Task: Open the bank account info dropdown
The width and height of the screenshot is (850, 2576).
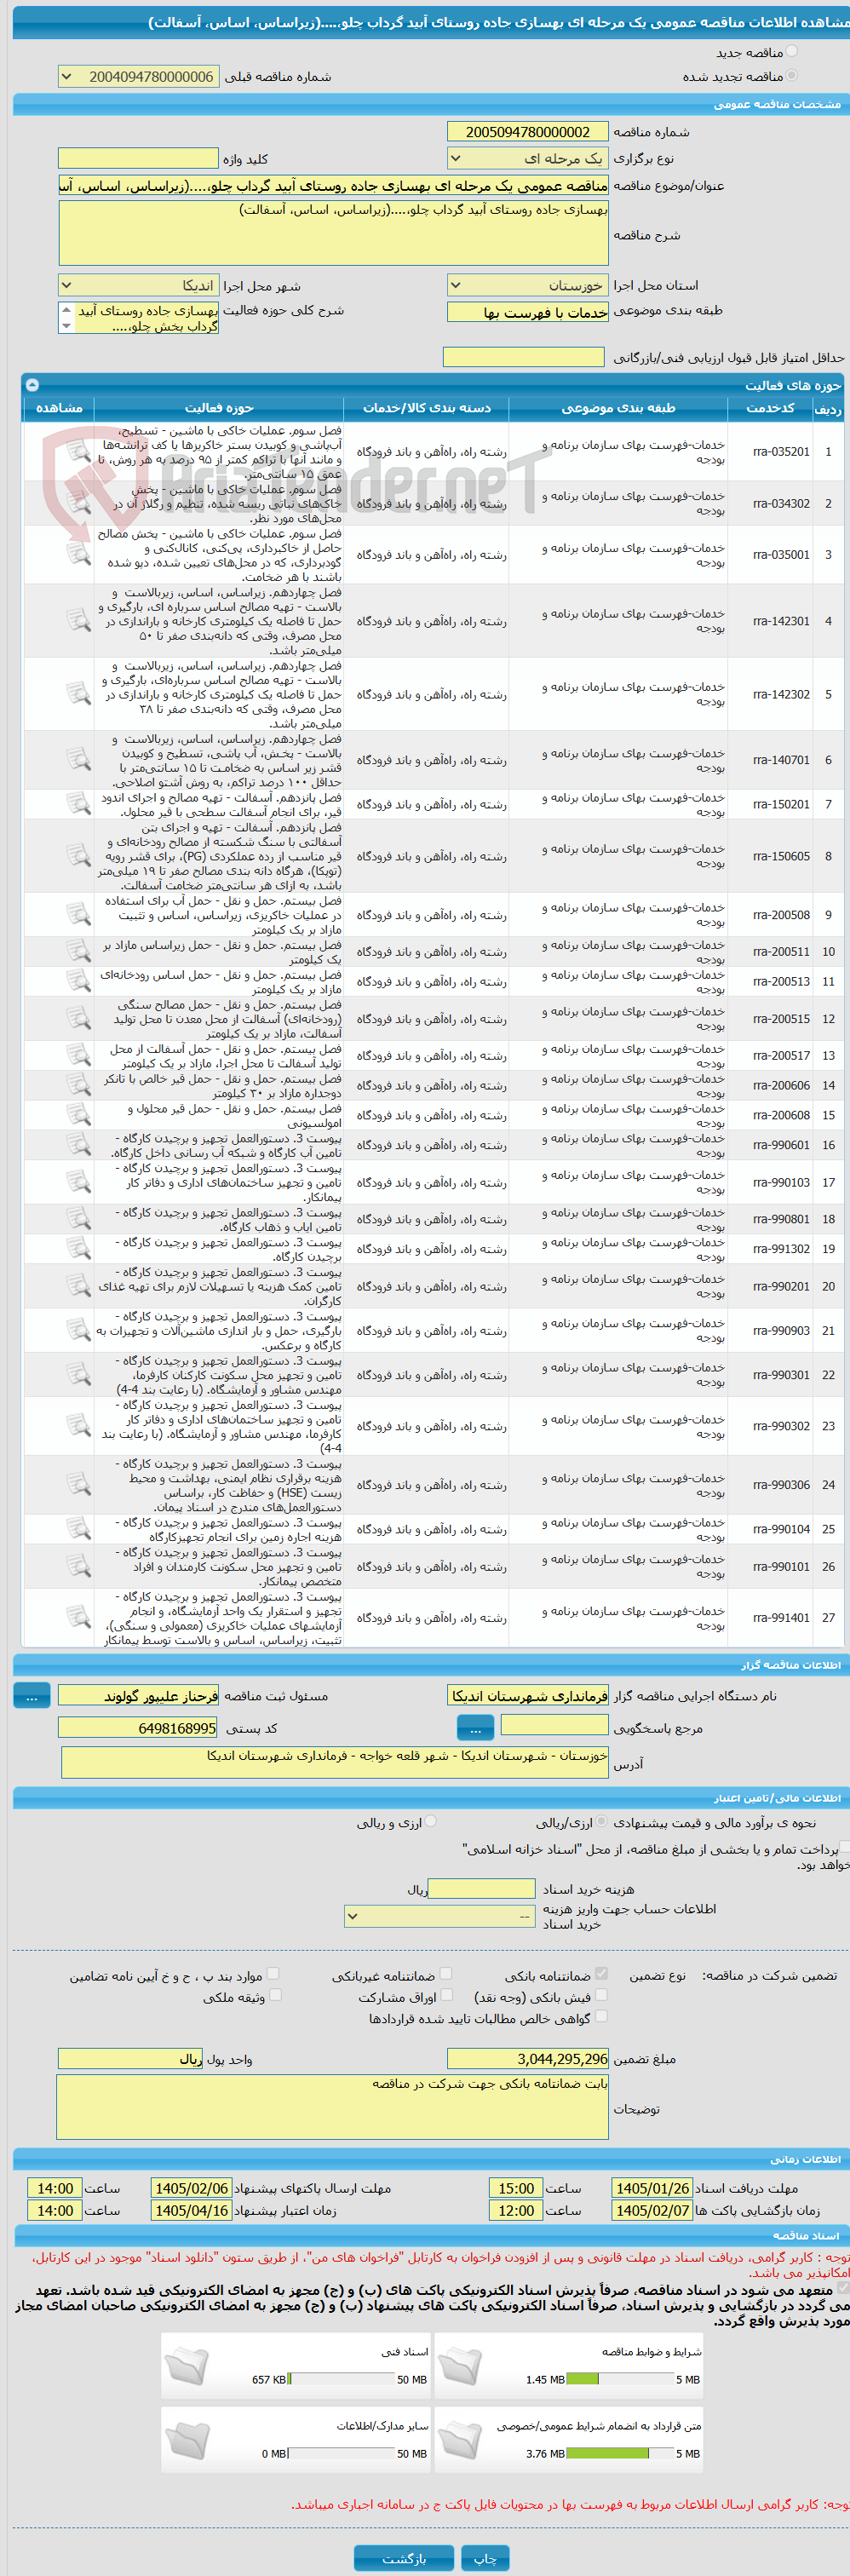Action: [440, 1916]
